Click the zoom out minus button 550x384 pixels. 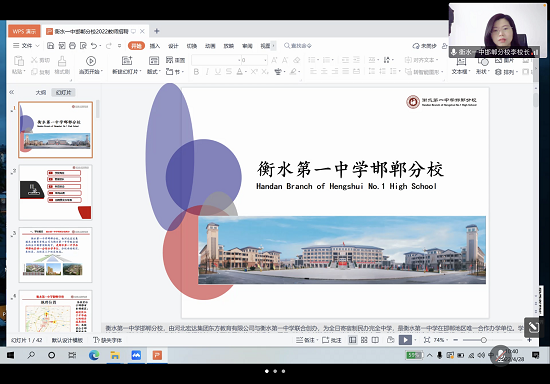pos(455,340)
